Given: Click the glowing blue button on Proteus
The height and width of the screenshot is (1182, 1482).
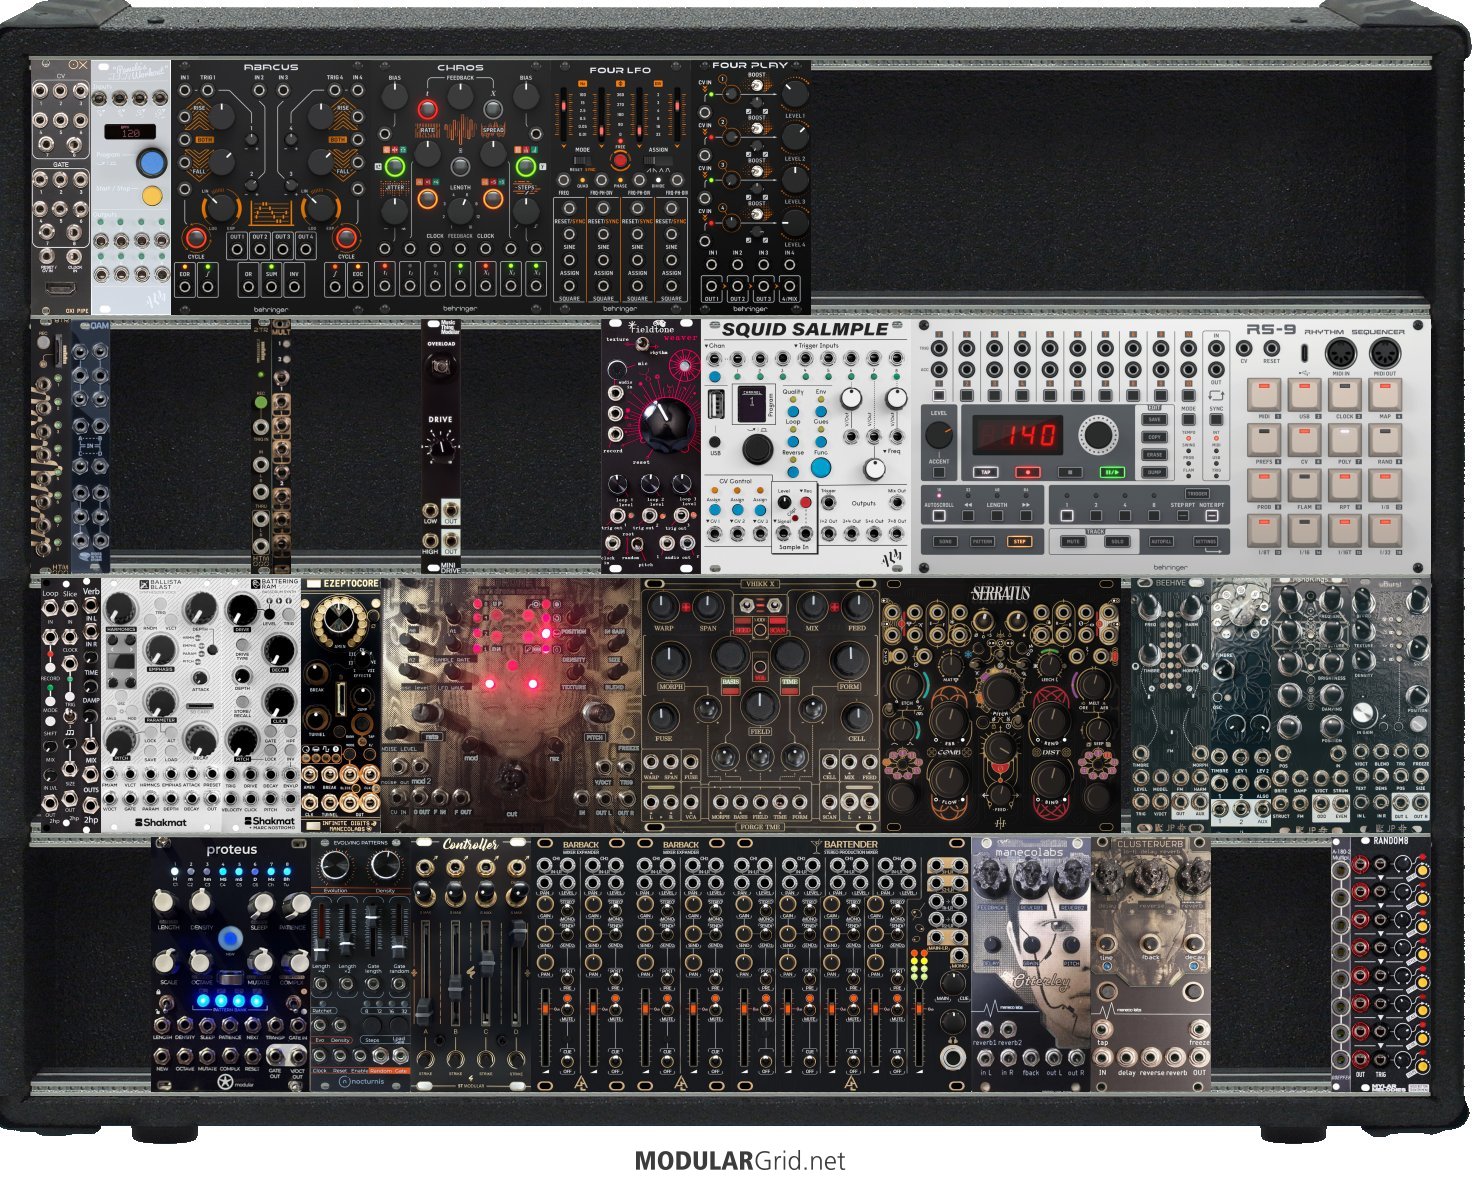Looking at the screenshot, I should 231,938.
